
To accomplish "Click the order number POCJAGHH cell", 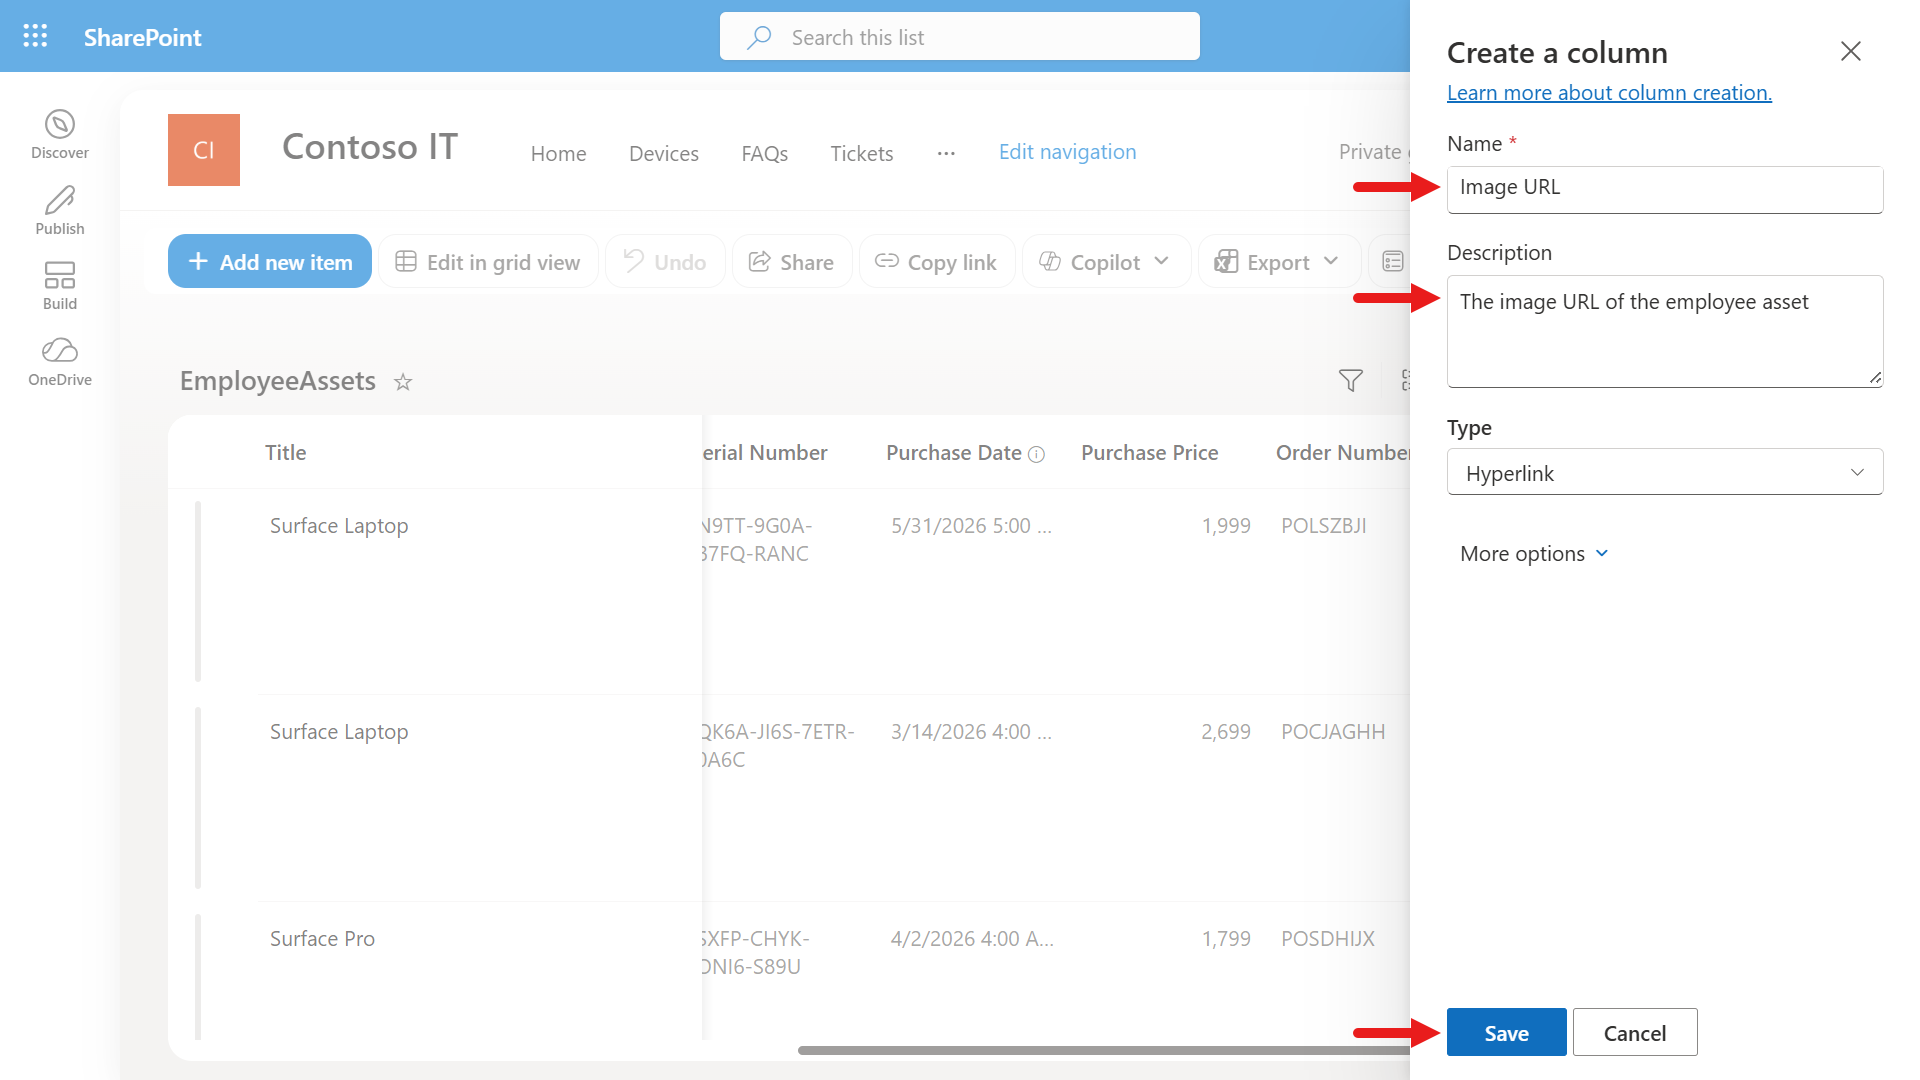I will (x=1333, y=731).
